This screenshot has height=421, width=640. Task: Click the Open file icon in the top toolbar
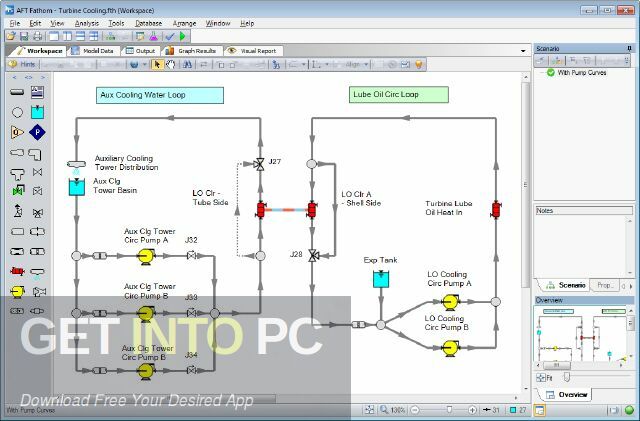[11, 36]
